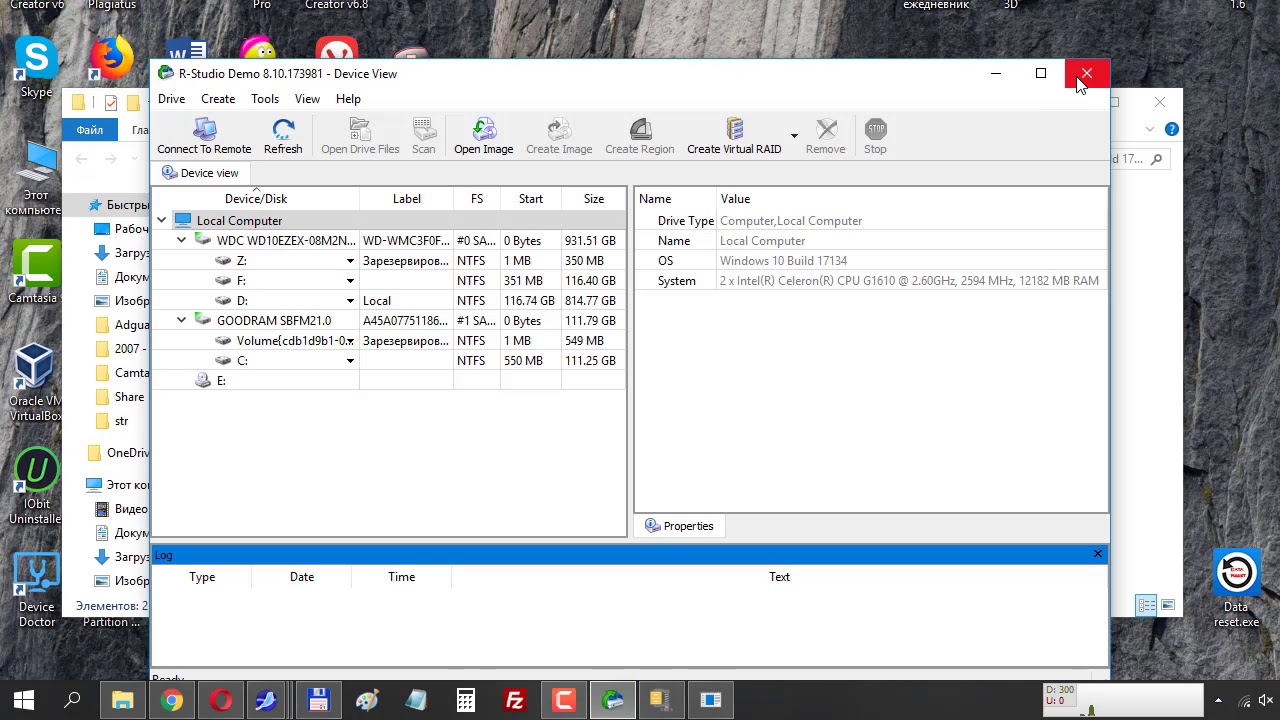The image size is (1280, 720).
Task: Select the GOODRAM SBFM21.0 drive
Action: [273, 321]
